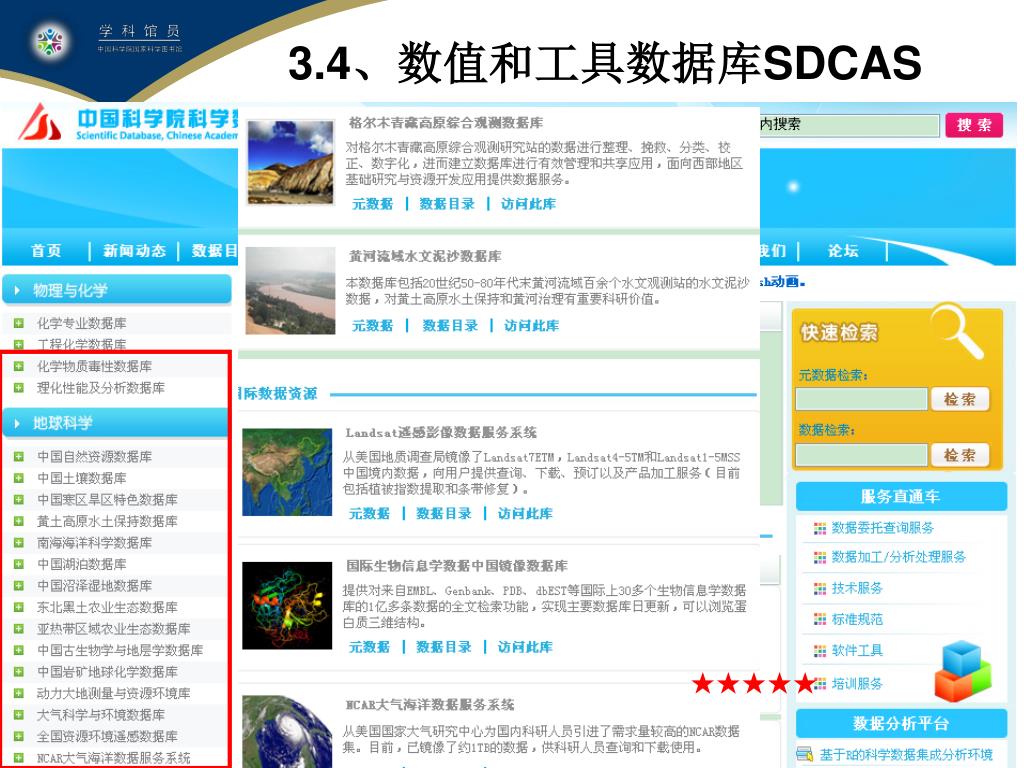Open NCAR大气海洋数据服务系统 tree item
The image size is (1024, 768).
click(114, 758)
